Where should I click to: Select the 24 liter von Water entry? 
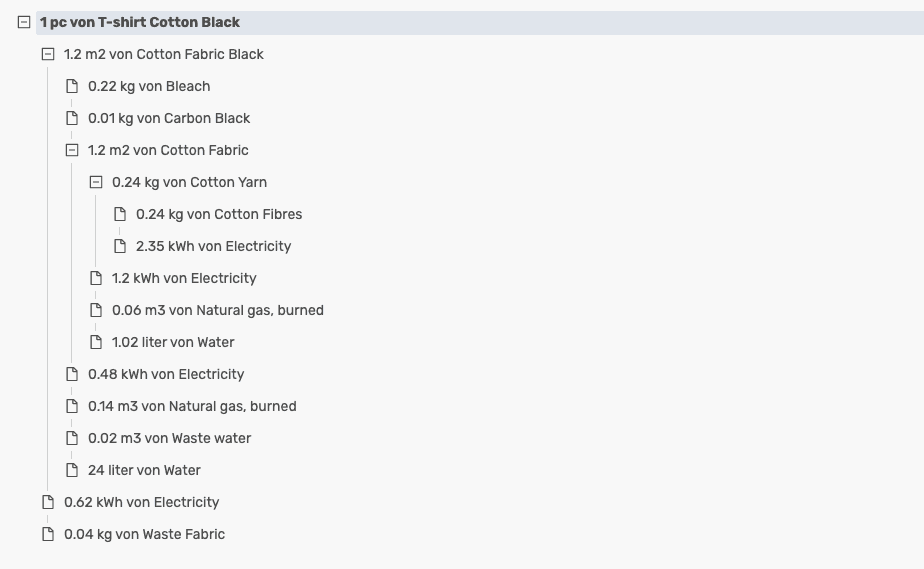click(144, 470)
